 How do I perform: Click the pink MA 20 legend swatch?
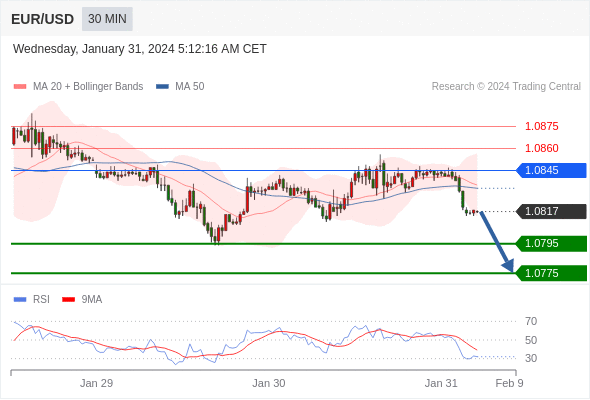tap(20, 87)
